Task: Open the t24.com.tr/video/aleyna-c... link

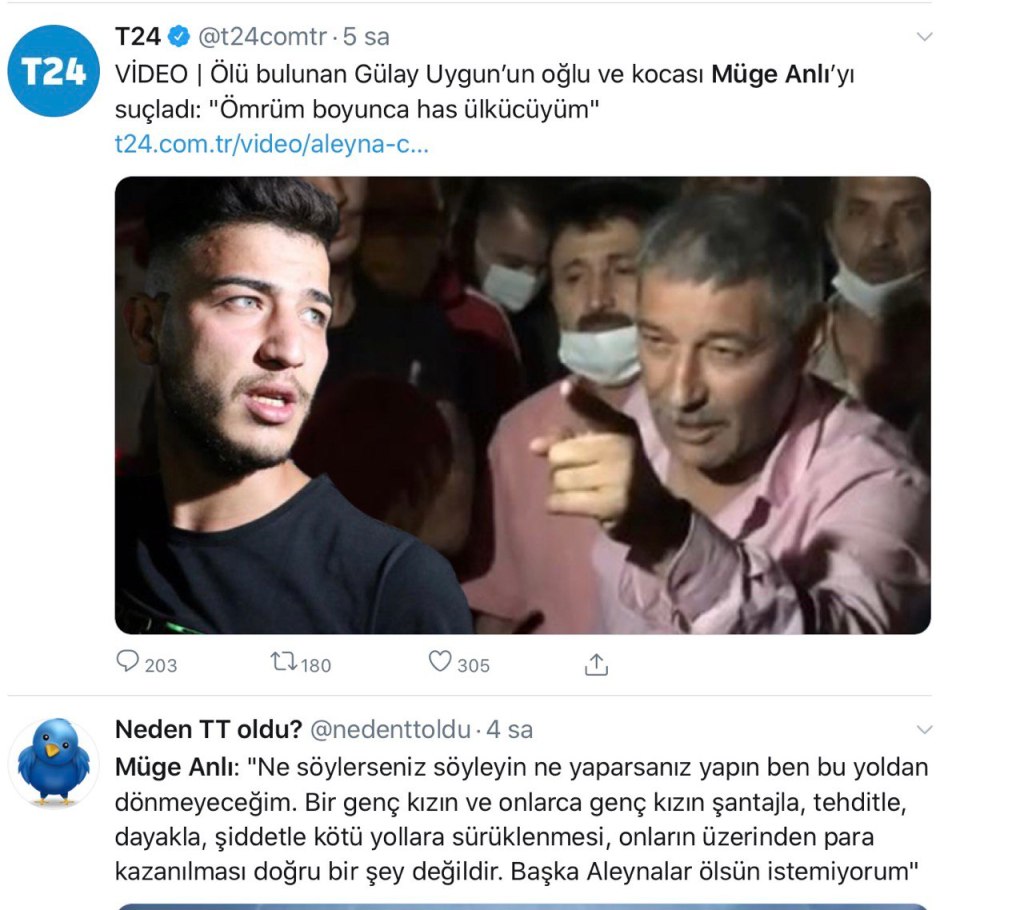Action: 272,144
